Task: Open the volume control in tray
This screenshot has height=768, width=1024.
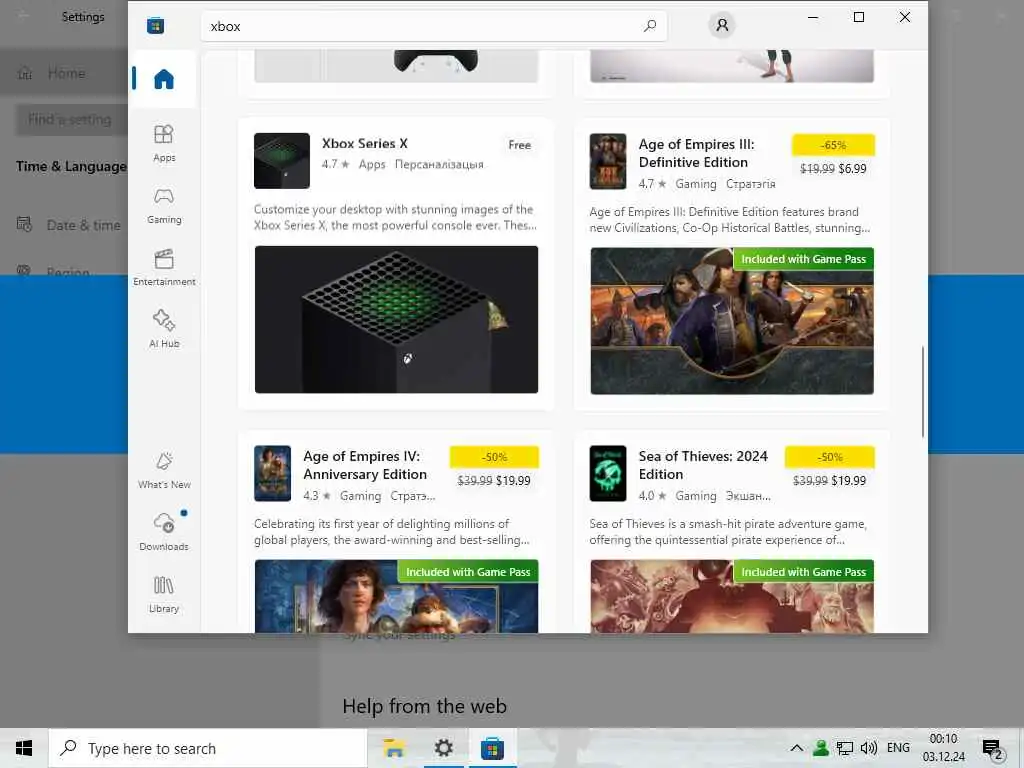Action: (x=869, y=748)
